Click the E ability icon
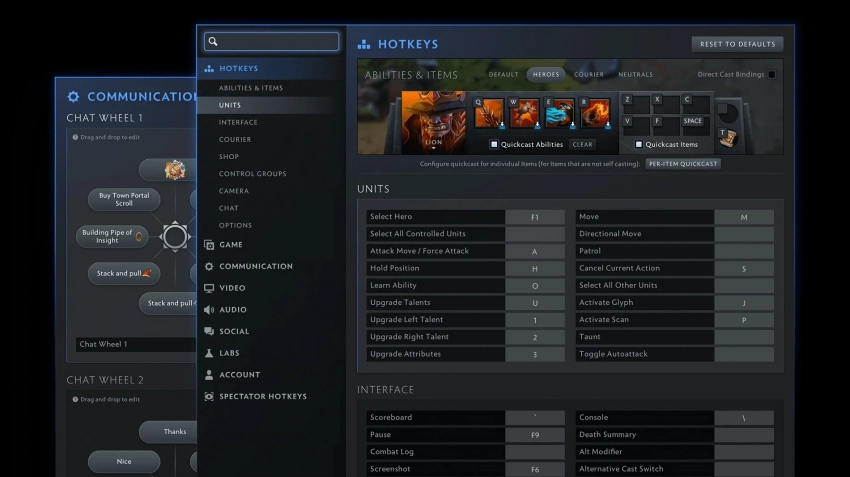Viewport: 850px width, 477px height. [x=559, y=113]
